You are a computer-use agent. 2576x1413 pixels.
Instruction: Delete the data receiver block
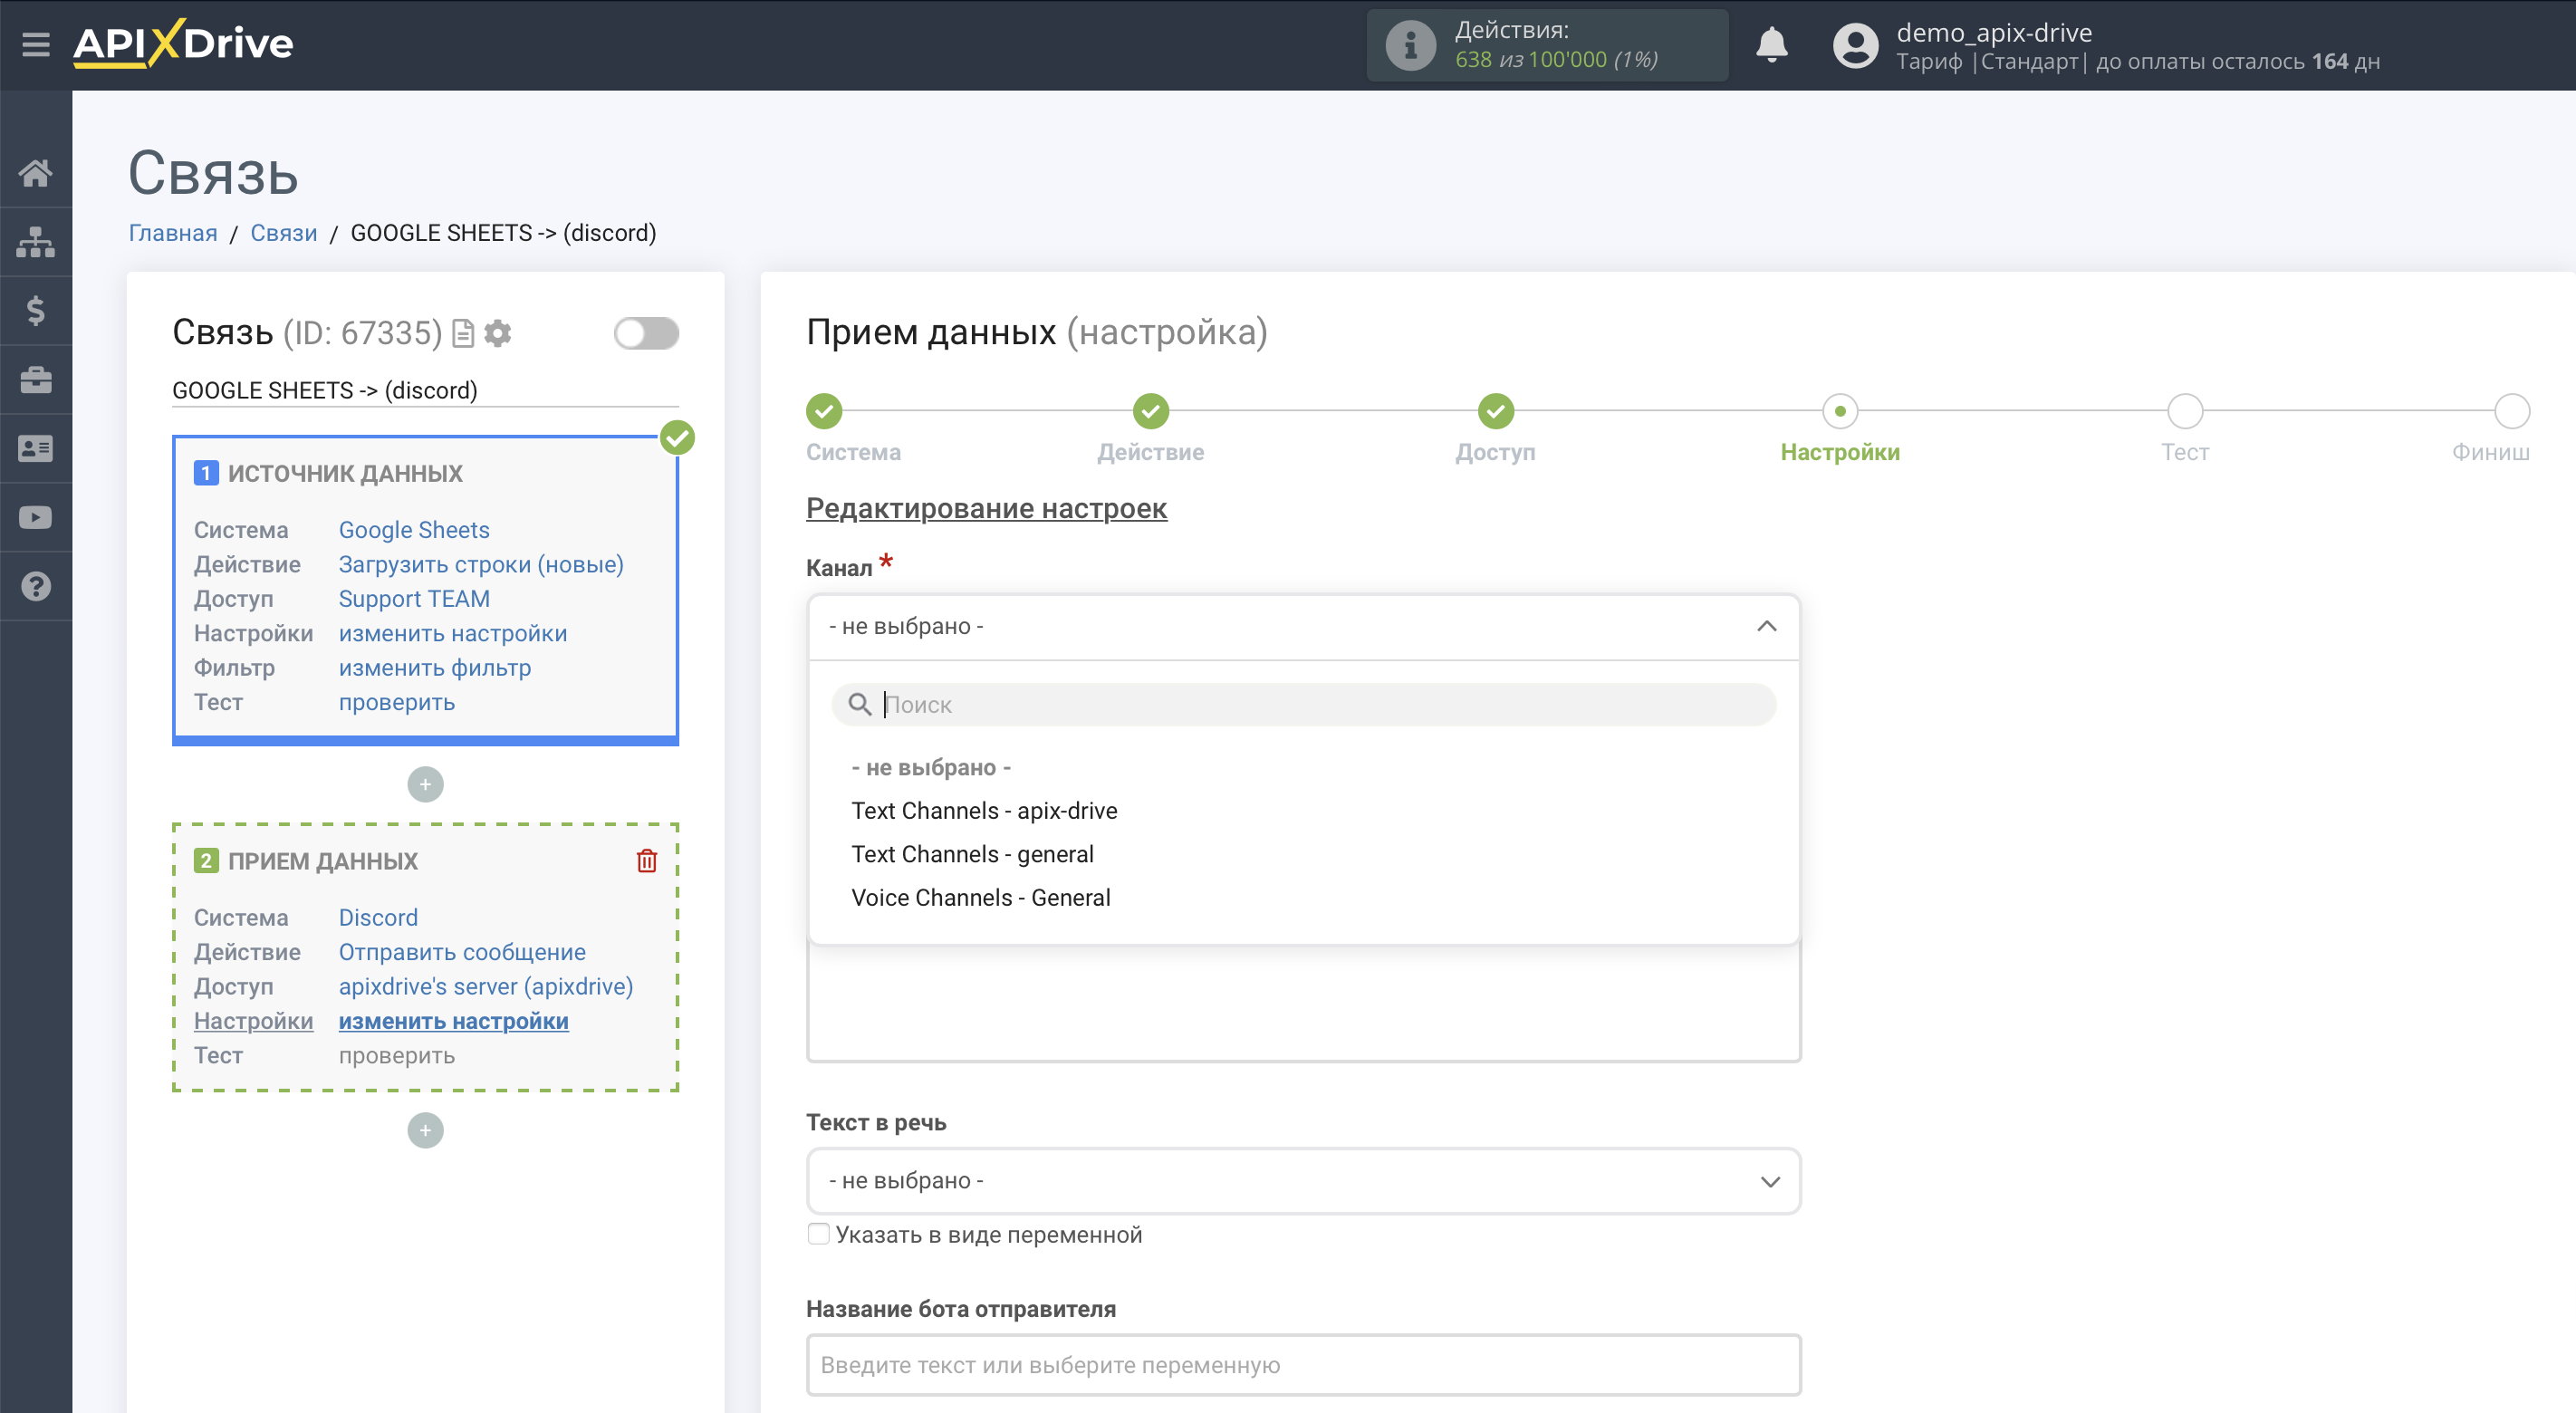(647, 861)
